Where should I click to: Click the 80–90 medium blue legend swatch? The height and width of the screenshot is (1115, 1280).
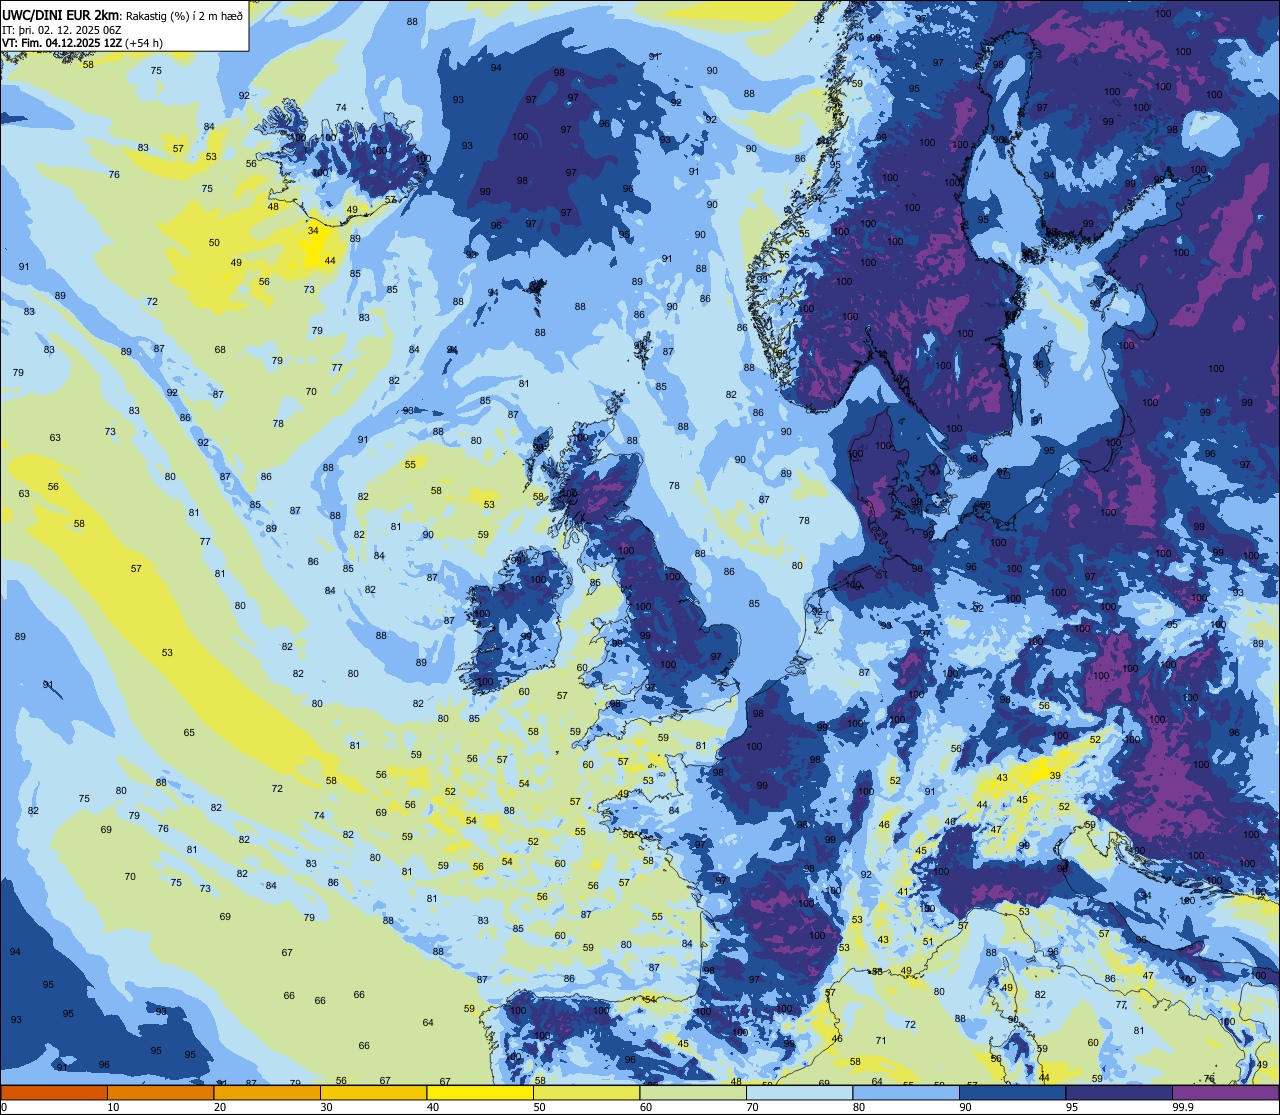906,1092
